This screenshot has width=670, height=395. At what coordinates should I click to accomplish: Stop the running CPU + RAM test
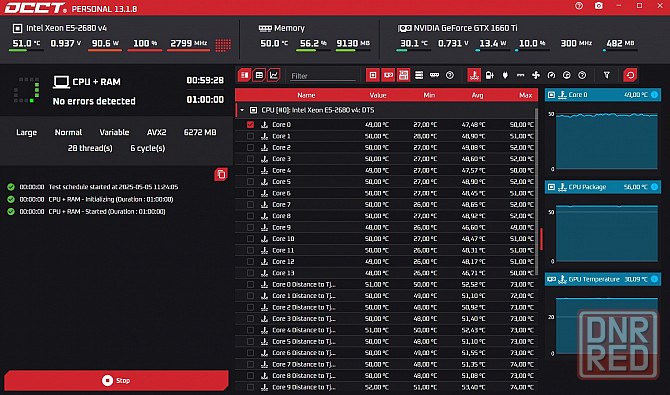click(116, 380)
